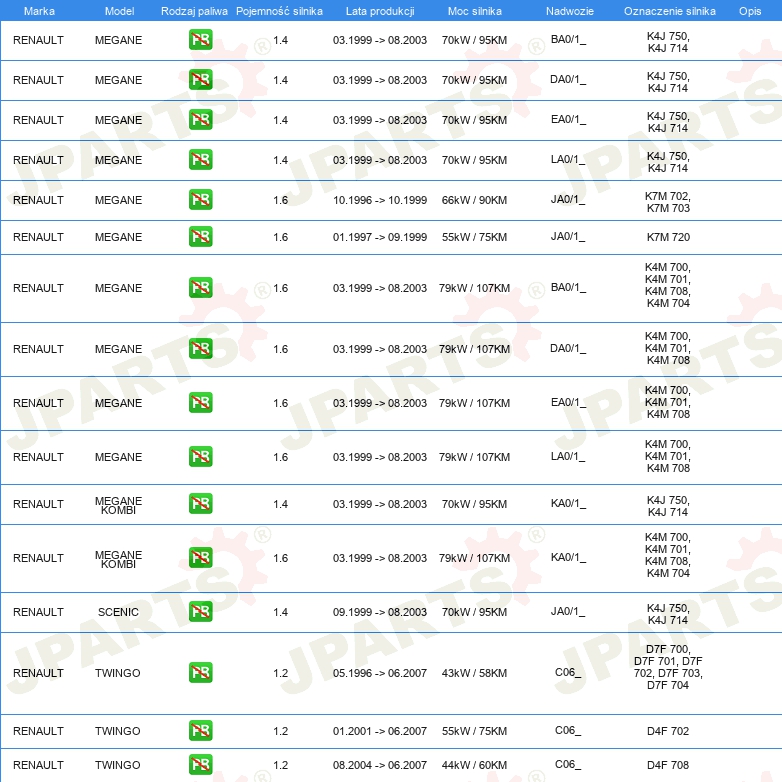The image size is (782, 782).
Task: Click the 'Opis' column header
Action: point(750,10)
